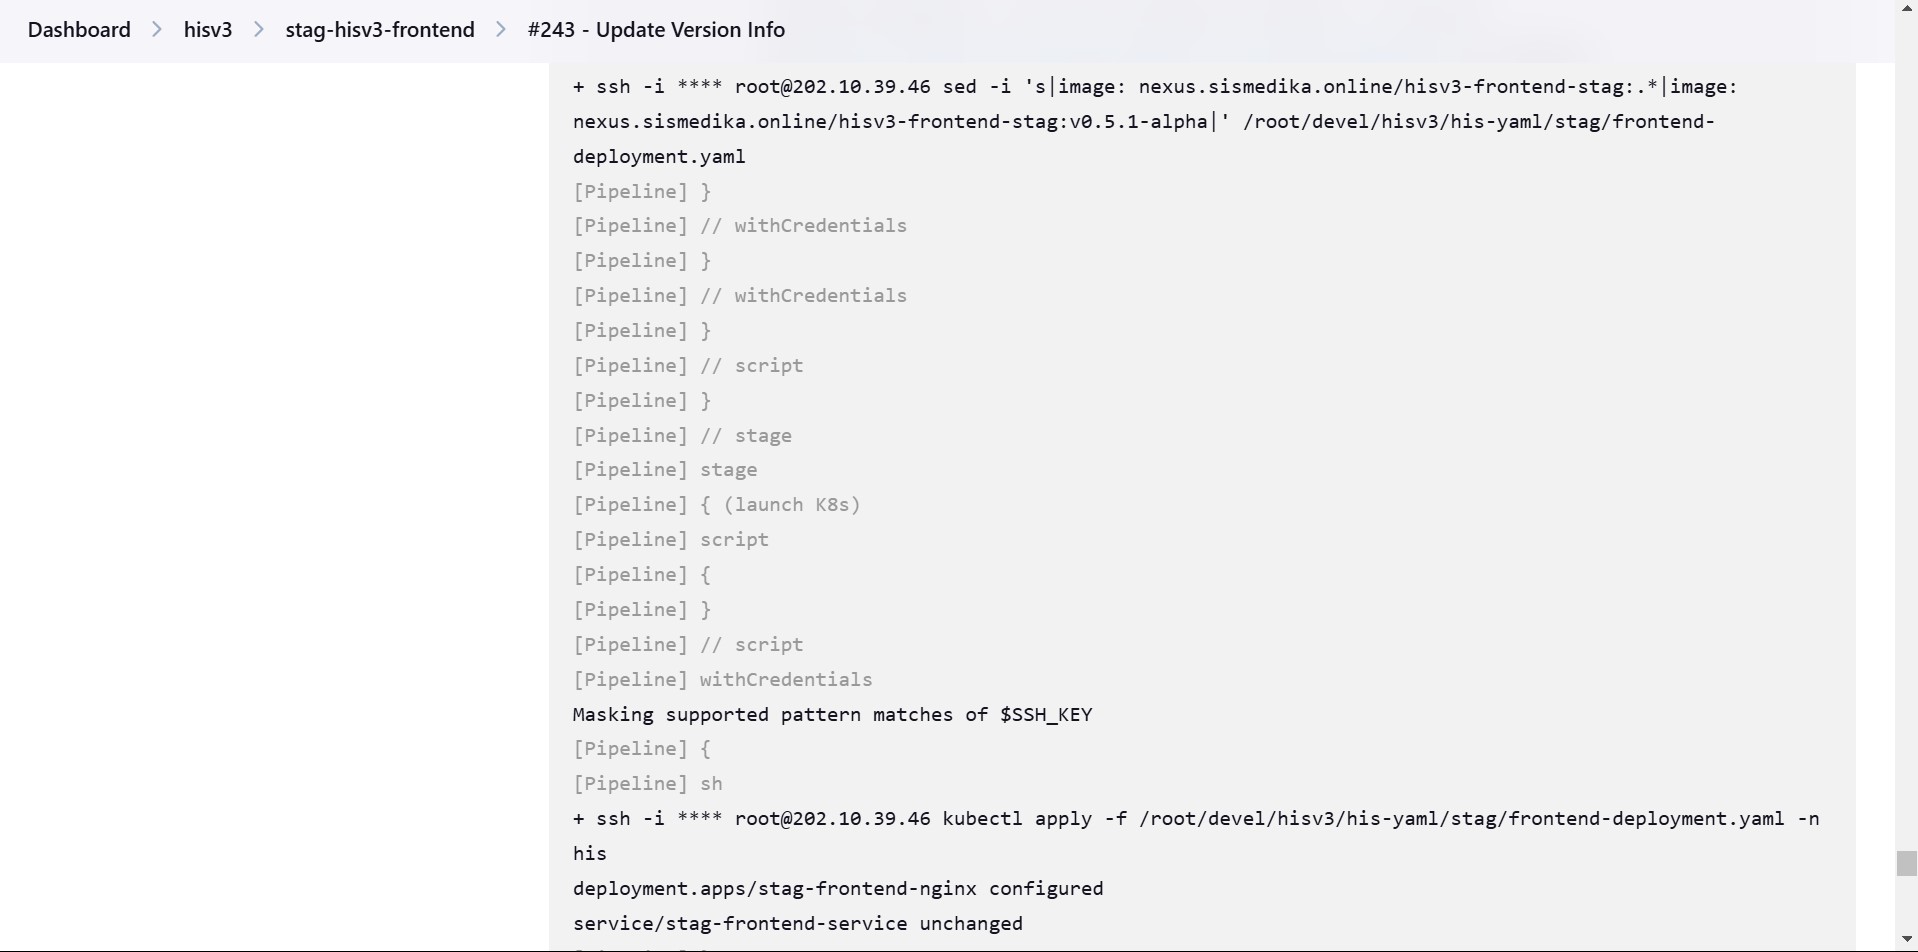This screenshot has height=952, width=1918.
Task: Click the scrollbar down arrow
Action: point(1906,939)
